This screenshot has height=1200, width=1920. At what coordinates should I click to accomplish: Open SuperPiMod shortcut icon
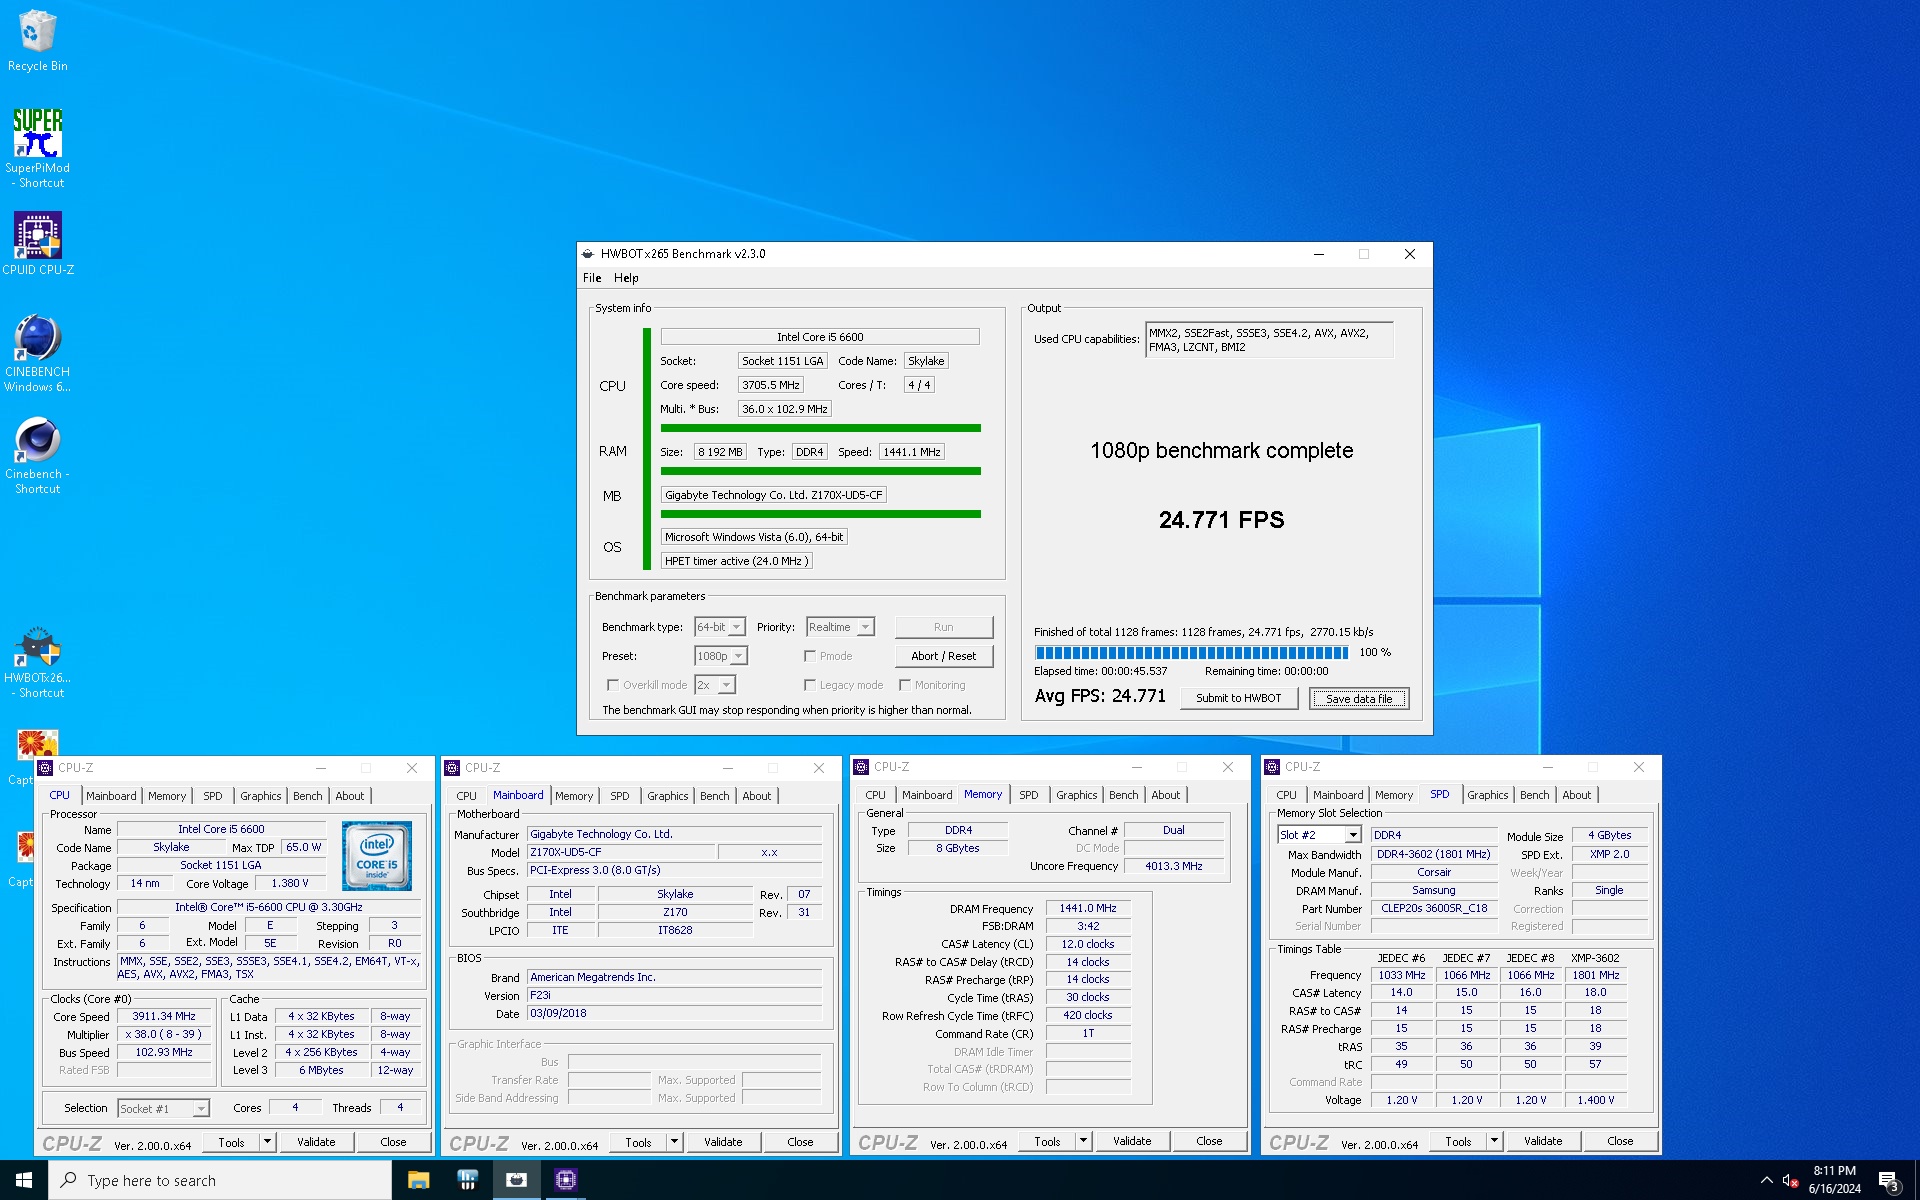point(37,148)
